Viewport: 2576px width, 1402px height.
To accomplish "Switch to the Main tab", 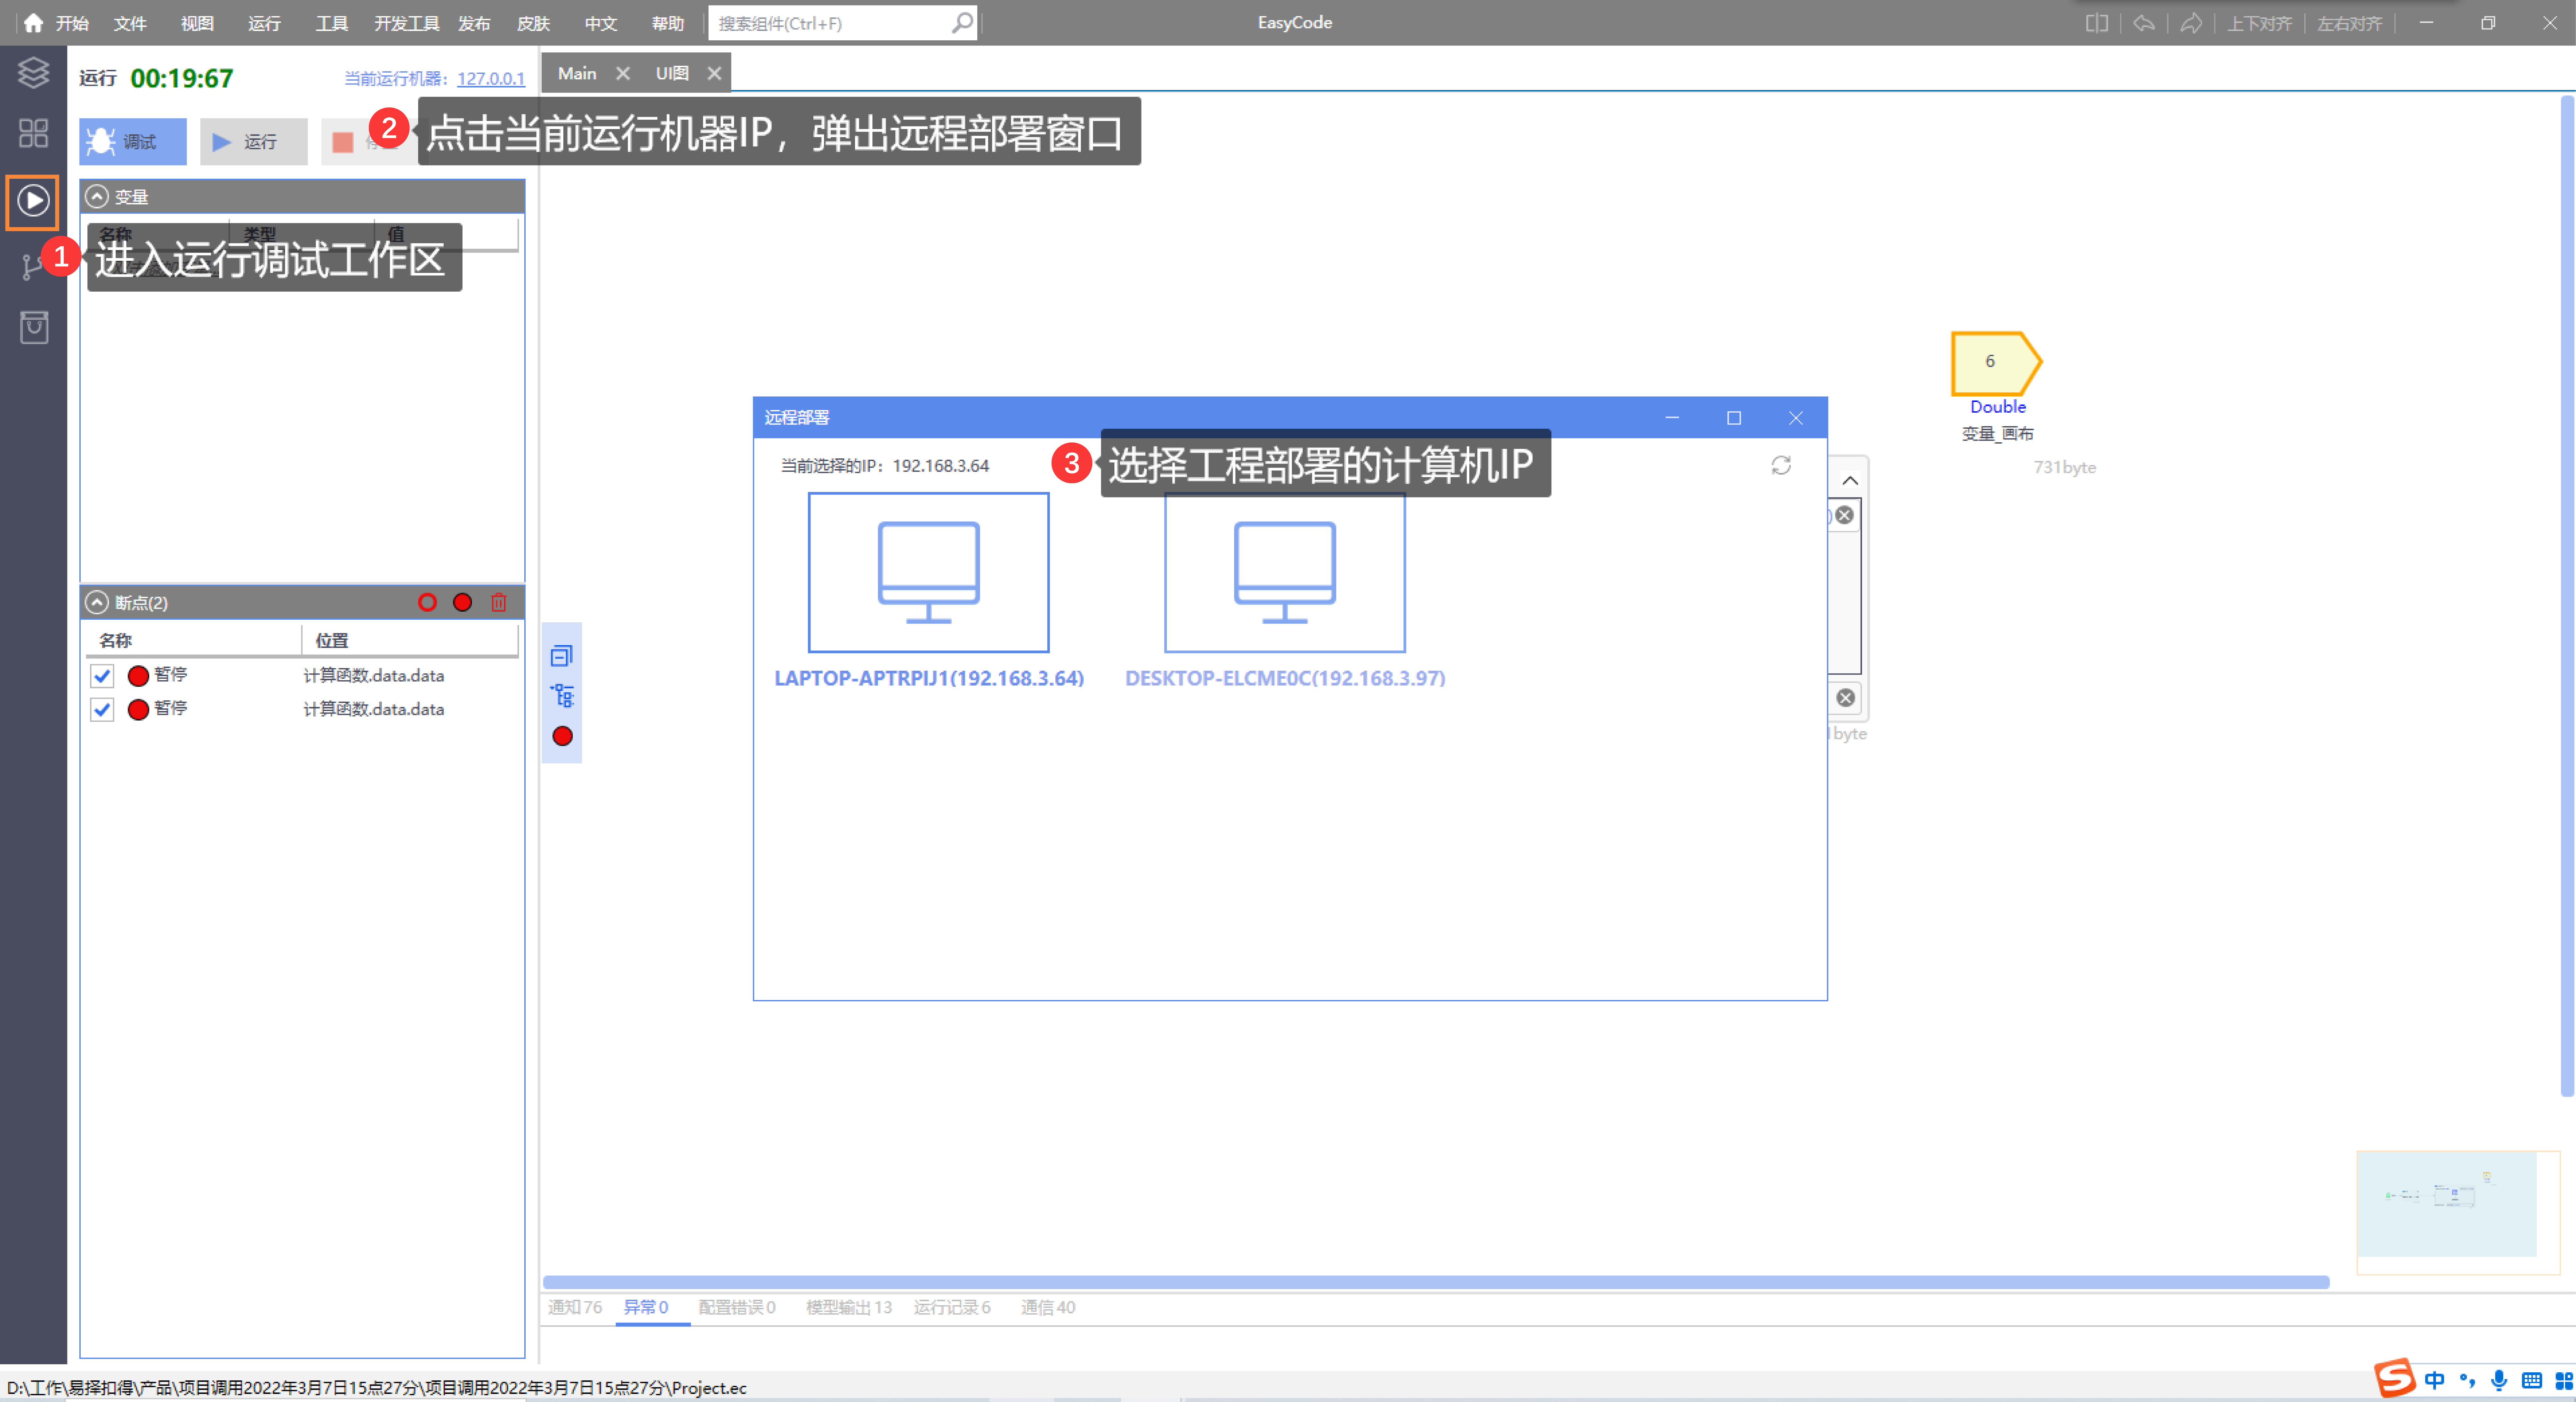I will click(577, 73).
